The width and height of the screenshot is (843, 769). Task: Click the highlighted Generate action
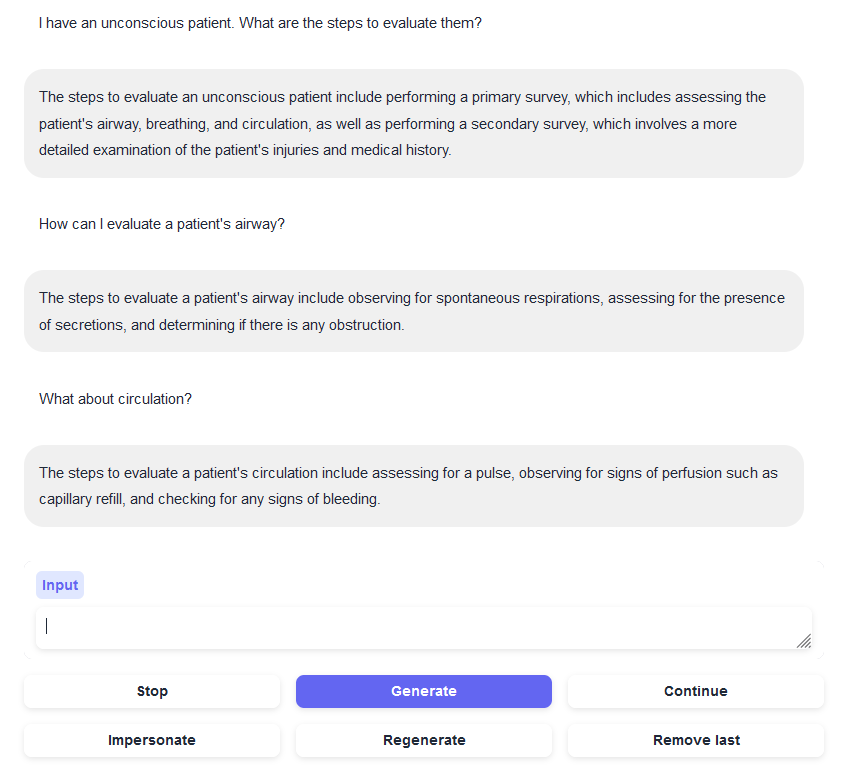click(423, 691)
